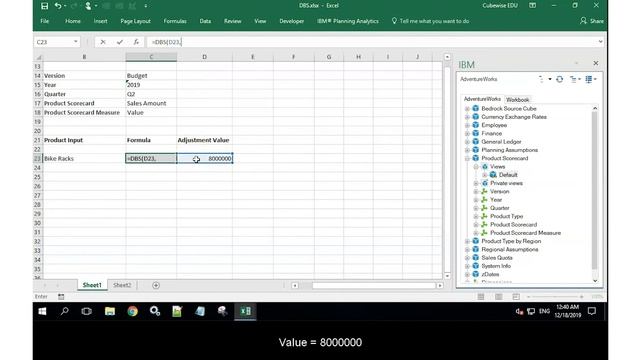Select the Product Type dimension

[507, 216]
